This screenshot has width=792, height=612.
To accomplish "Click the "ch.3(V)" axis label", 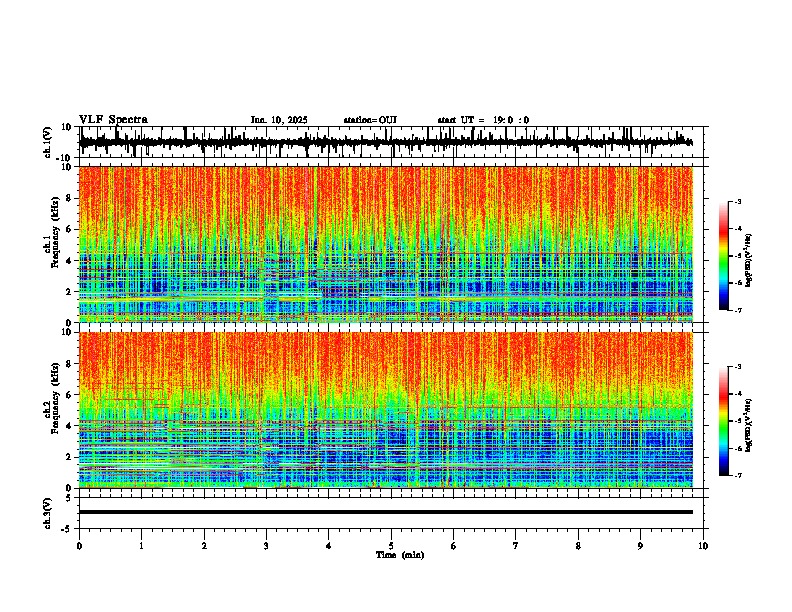I will click(x=48, y=513).
